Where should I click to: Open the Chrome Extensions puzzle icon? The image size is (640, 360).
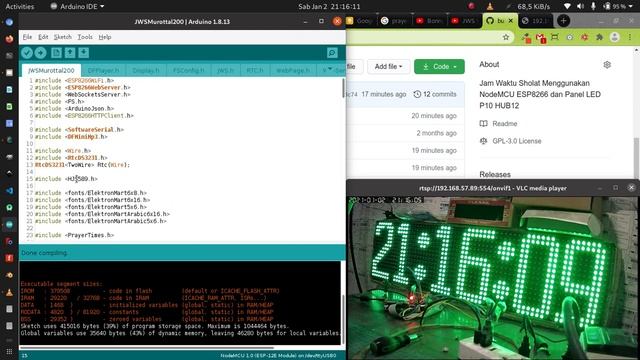pos(599,37)
